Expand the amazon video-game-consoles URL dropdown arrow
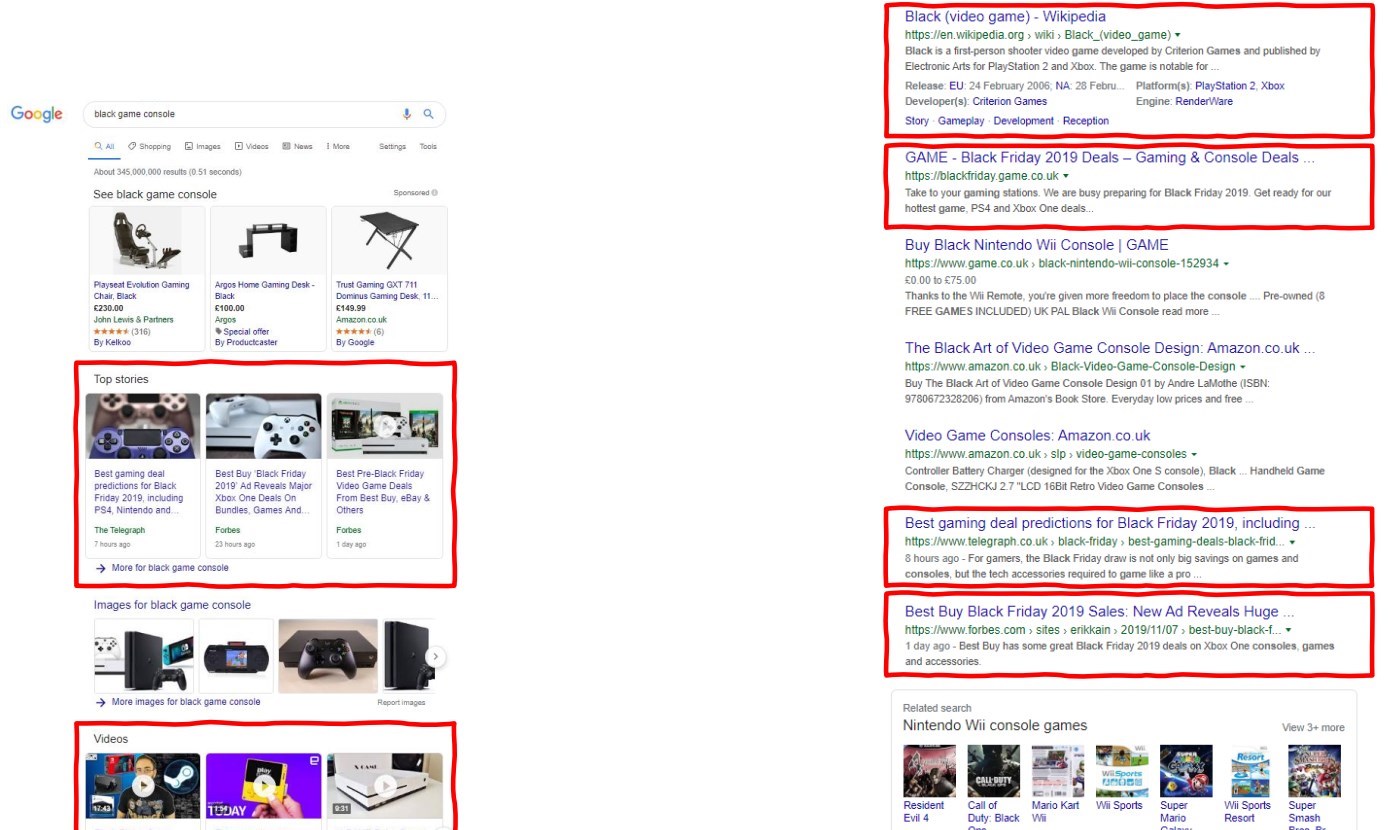This screenshot has height=830, width=1391. (1194, 455)
